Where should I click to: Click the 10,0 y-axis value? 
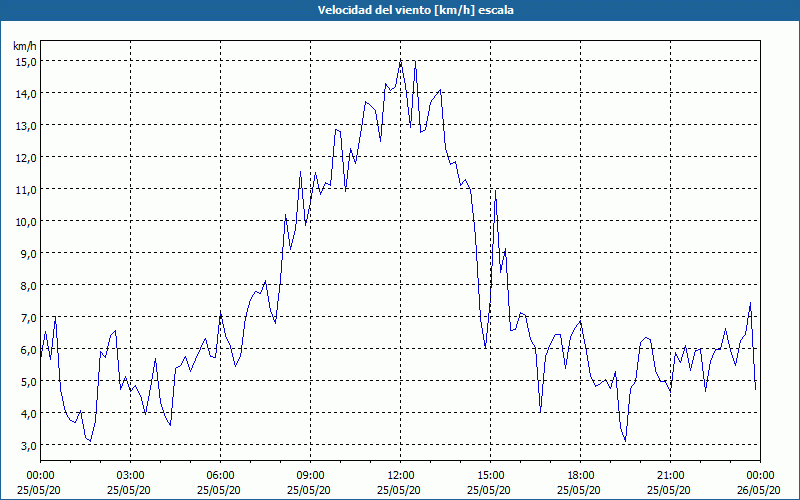pos(26,222)
